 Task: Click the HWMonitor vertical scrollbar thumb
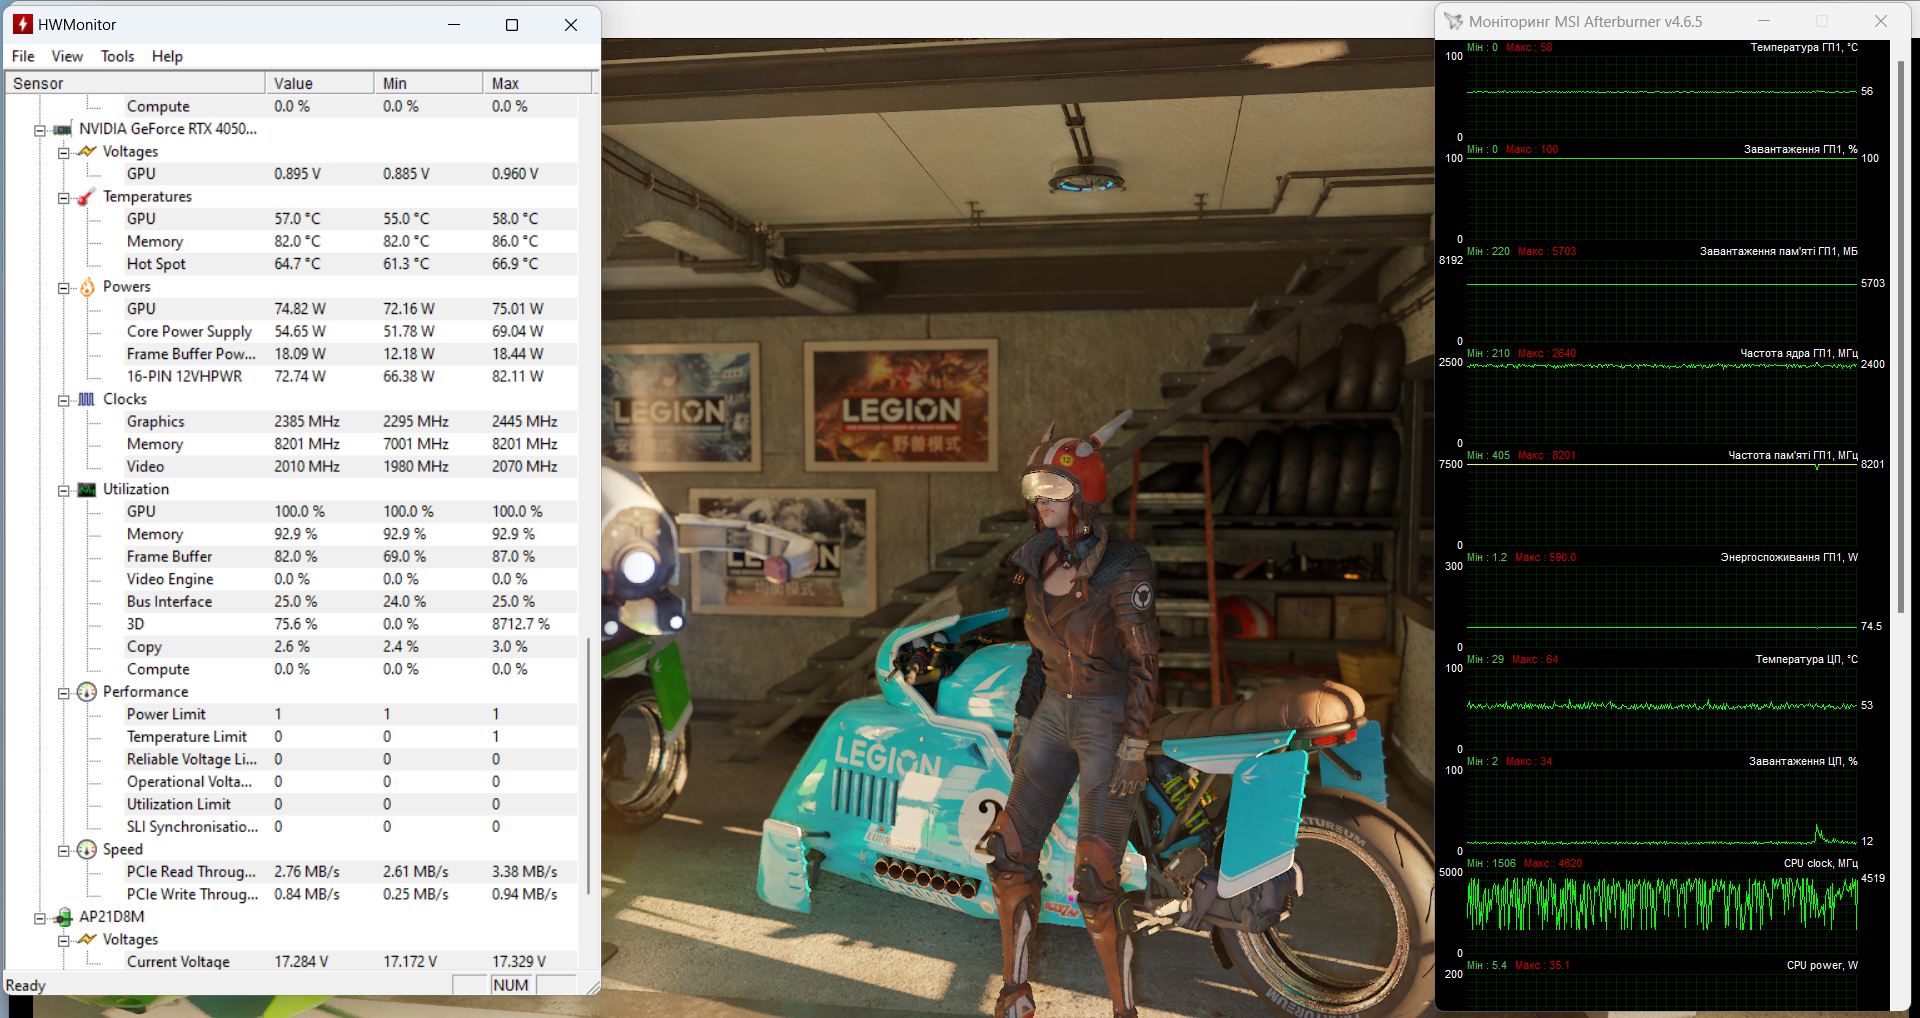[x=588, y=765]
